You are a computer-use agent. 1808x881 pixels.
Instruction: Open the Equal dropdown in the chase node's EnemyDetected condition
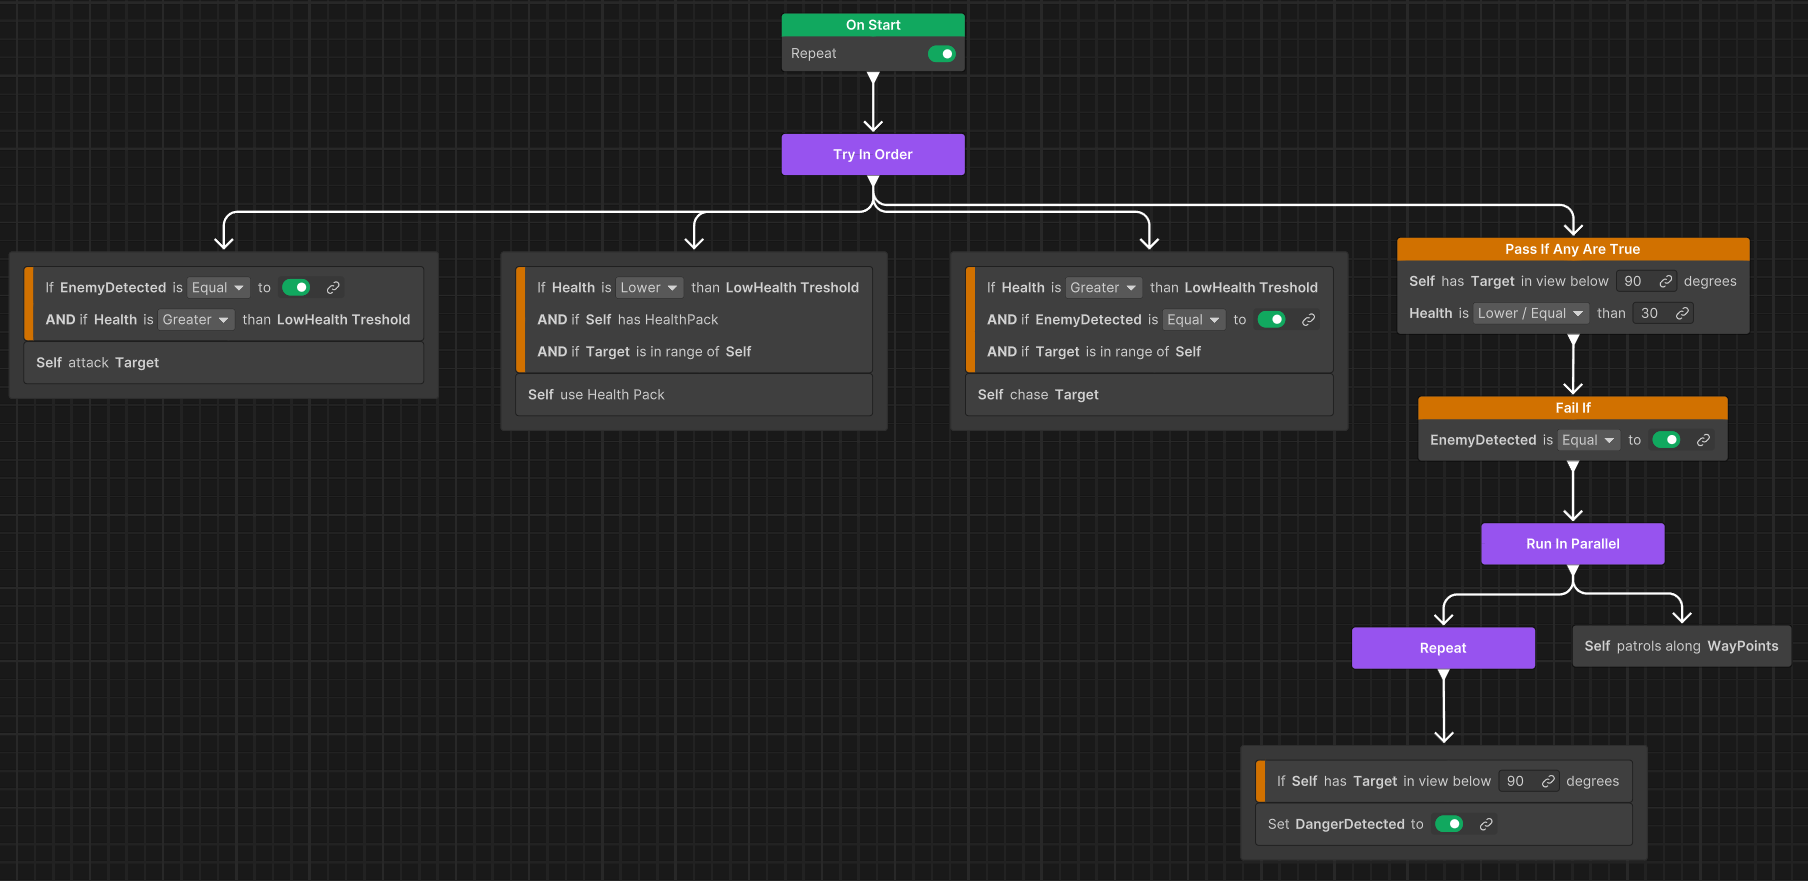(1194, 320)
